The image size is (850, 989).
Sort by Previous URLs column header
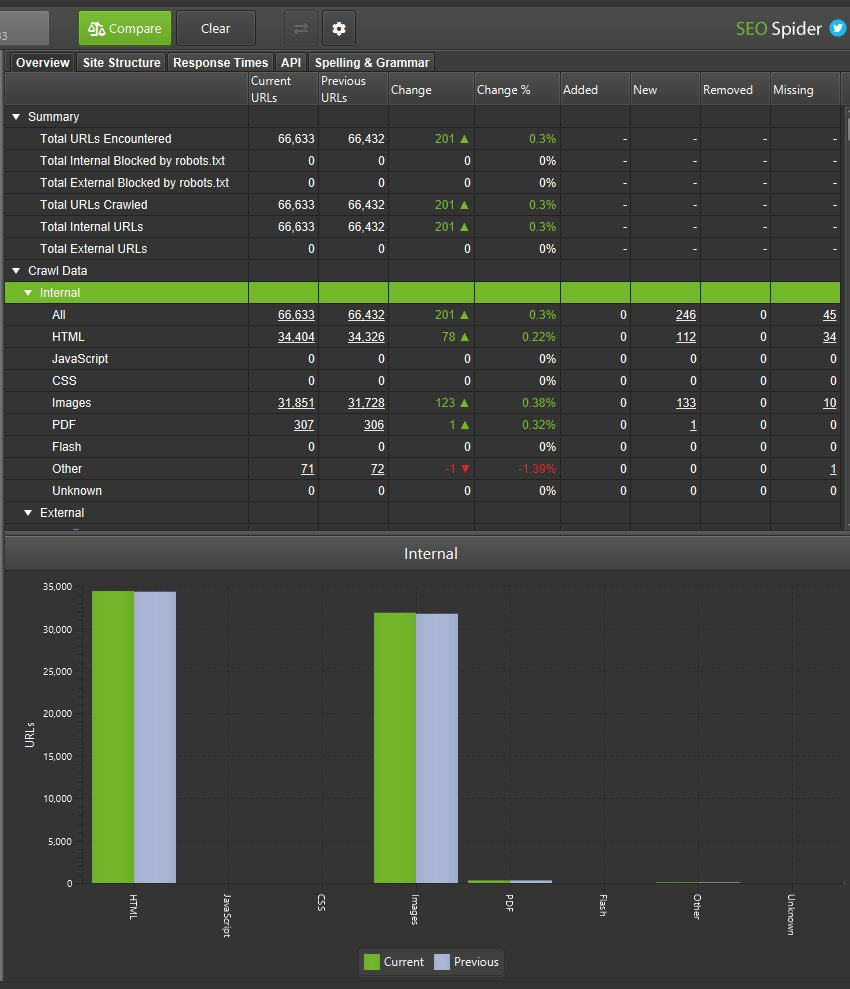point(353,89)
